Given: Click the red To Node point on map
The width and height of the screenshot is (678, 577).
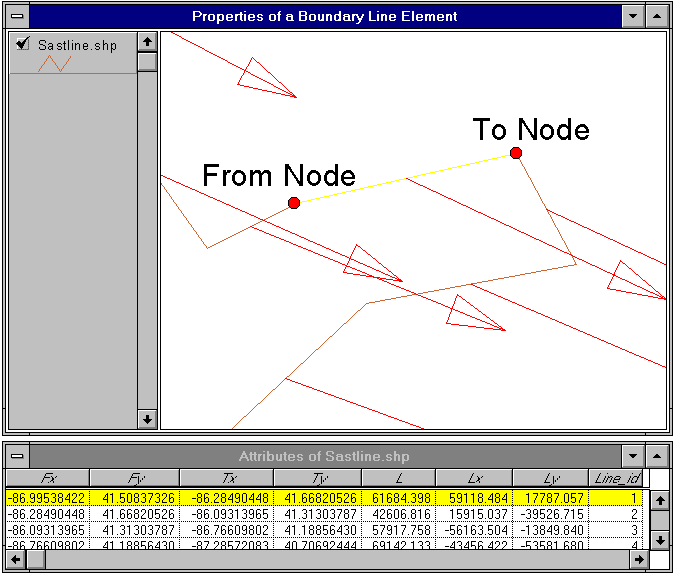Looking at the screenshot, I should 516,153.
